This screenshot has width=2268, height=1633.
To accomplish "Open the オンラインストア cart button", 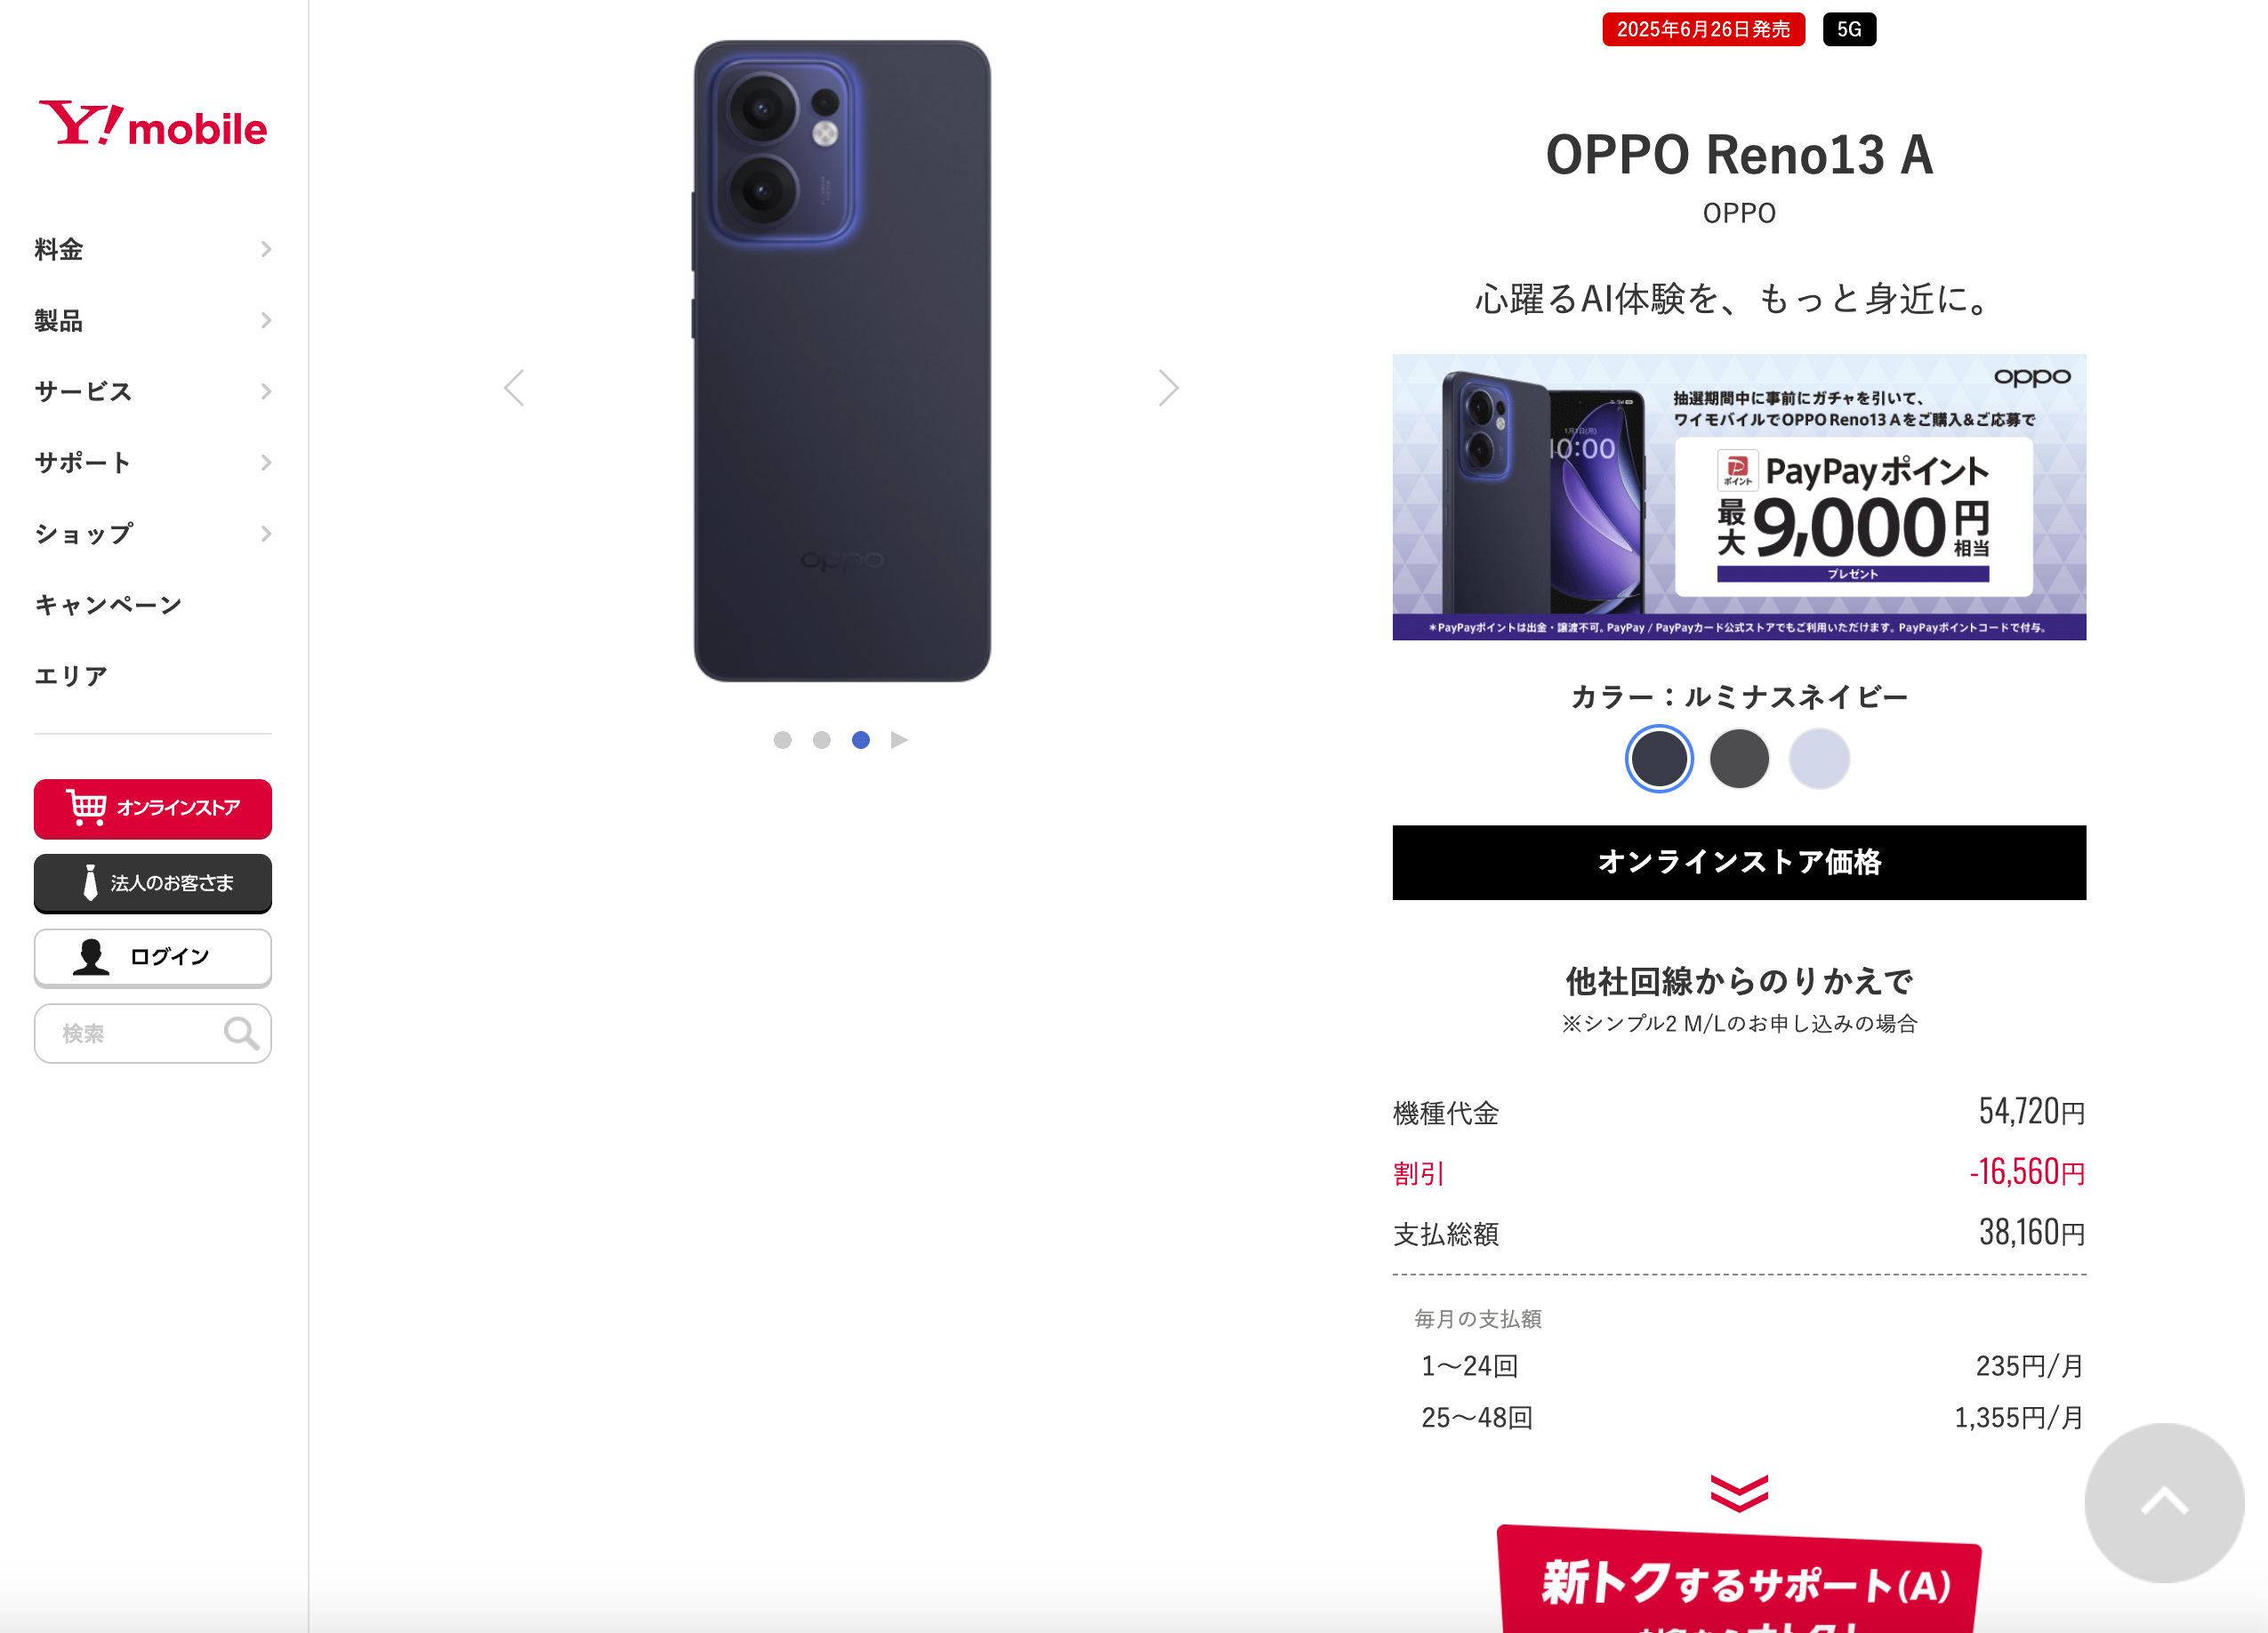I will pyautogui.click(x=153, y=808).
